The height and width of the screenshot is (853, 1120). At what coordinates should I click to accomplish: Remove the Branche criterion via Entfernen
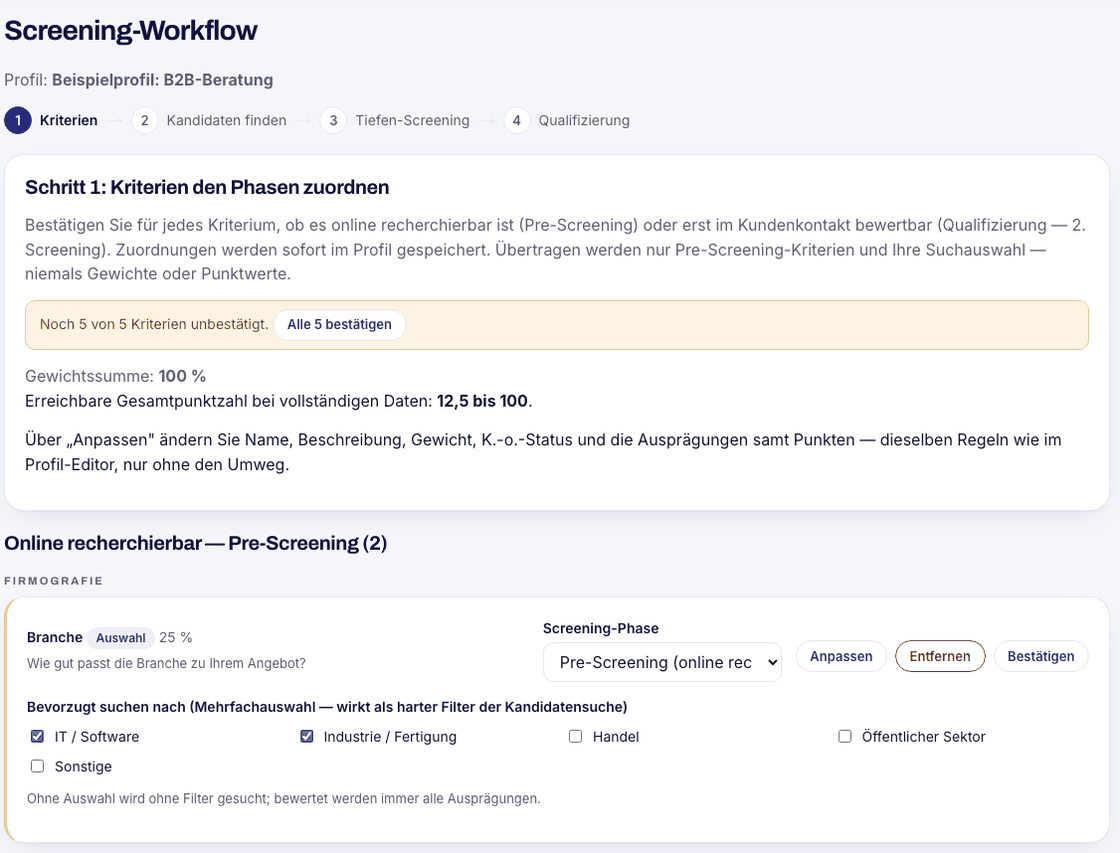click(940, 656)
